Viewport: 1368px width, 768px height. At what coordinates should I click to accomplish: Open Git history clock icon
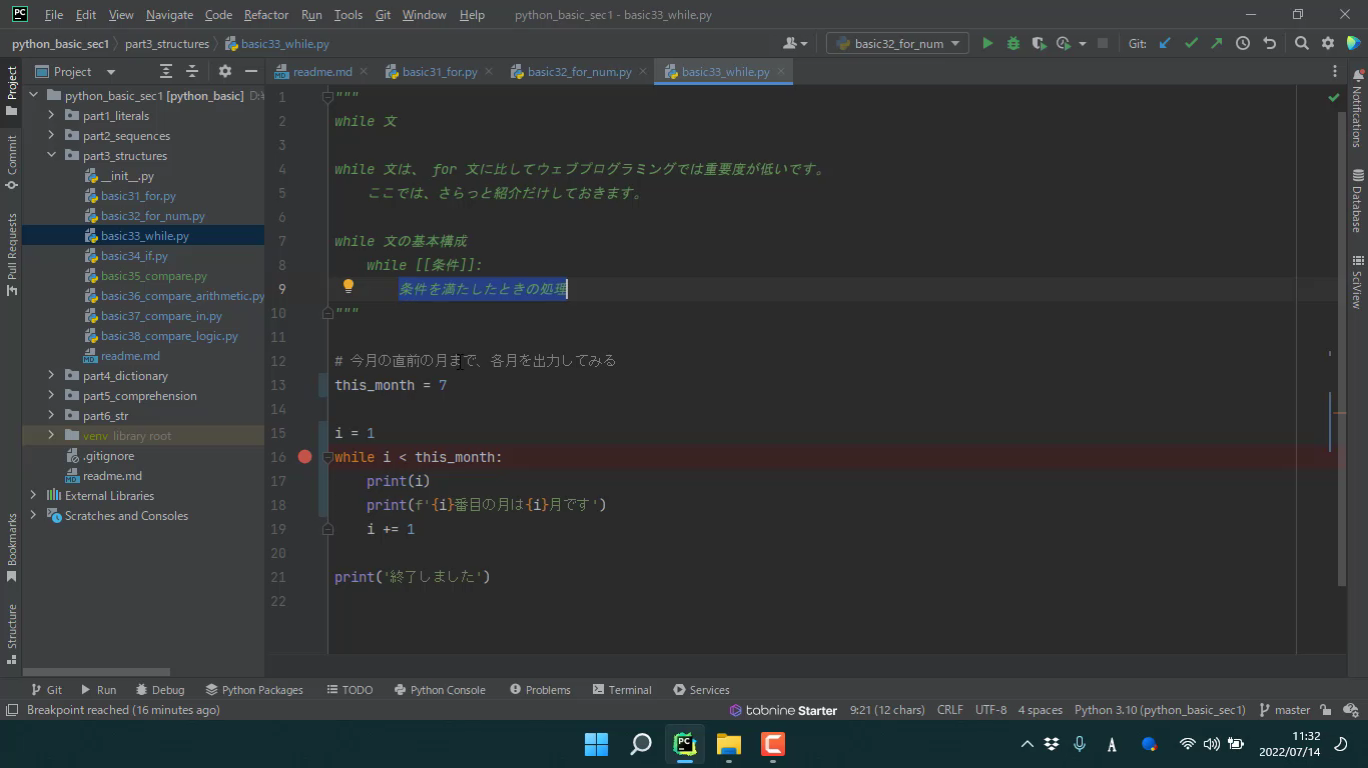(1243, 43)
